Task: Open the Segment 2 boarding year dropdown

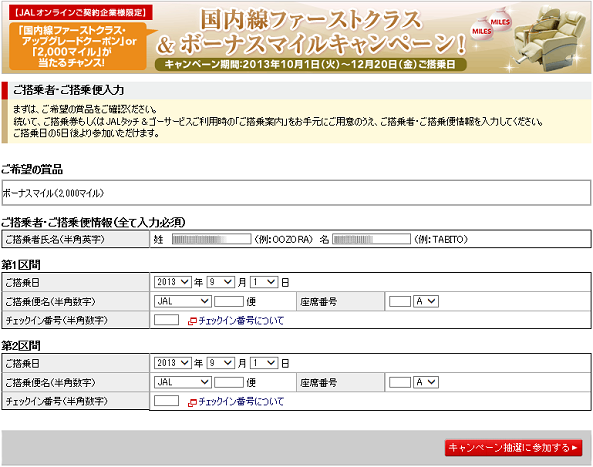Action: tap(172, 363)
